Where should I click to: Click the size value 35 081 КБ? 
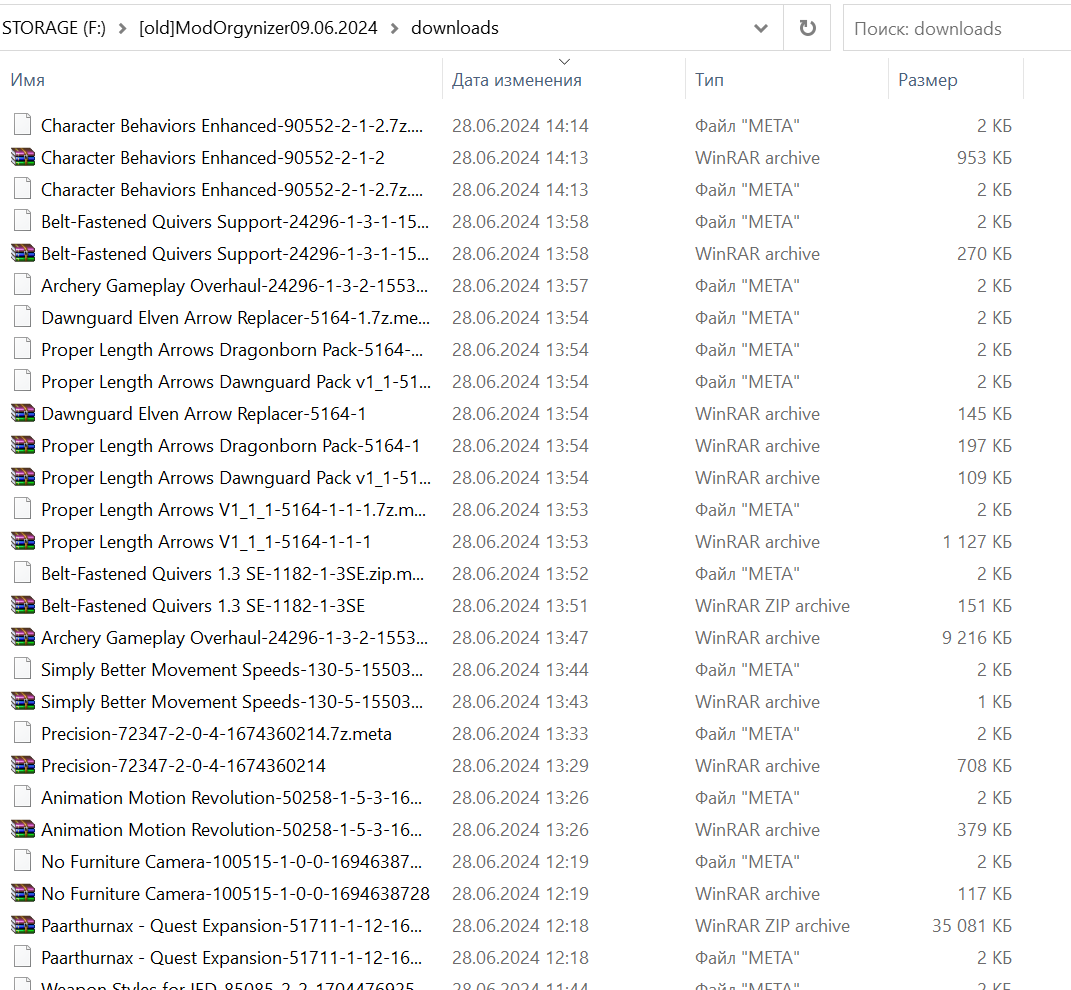pyautogui.click(x=972, y=926)
